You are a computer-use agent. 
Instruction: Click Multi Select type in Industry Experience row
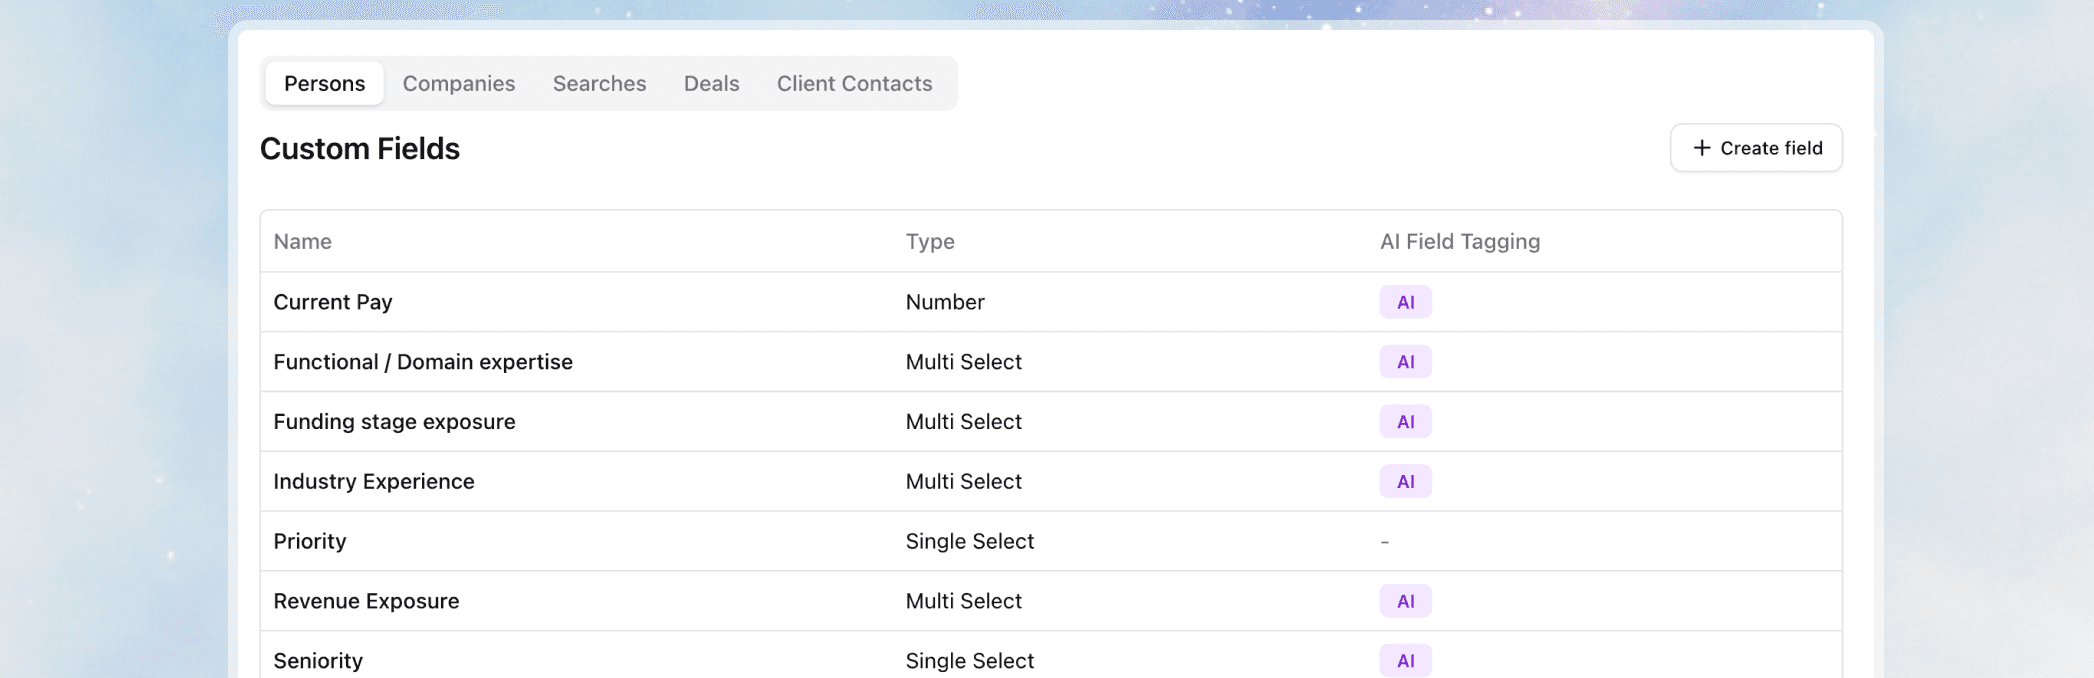(964, 481)
